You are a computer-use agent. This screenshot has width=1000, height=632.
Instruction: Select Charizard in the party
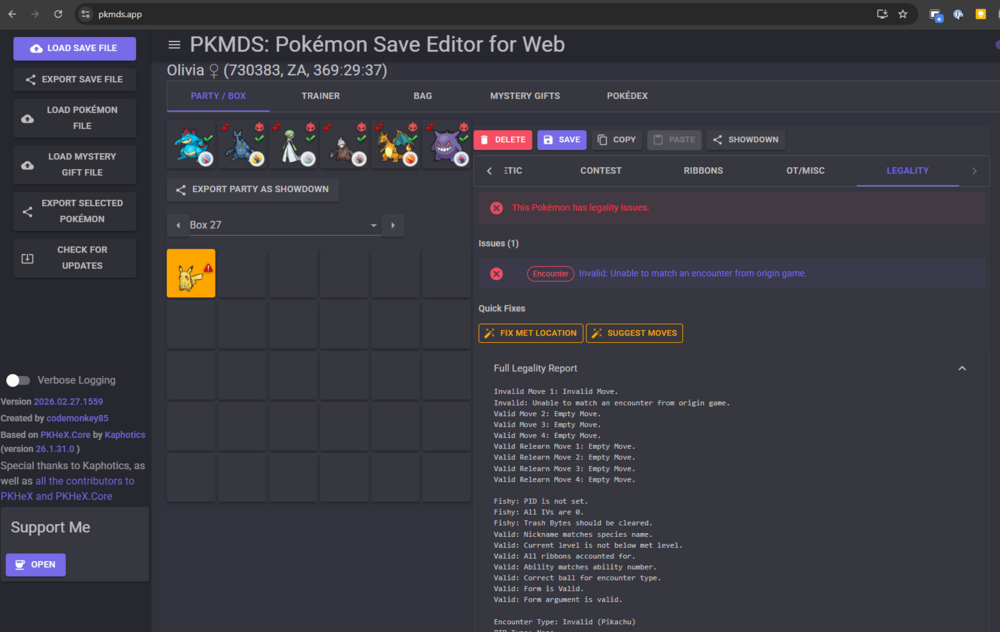[x=394, y=145]
